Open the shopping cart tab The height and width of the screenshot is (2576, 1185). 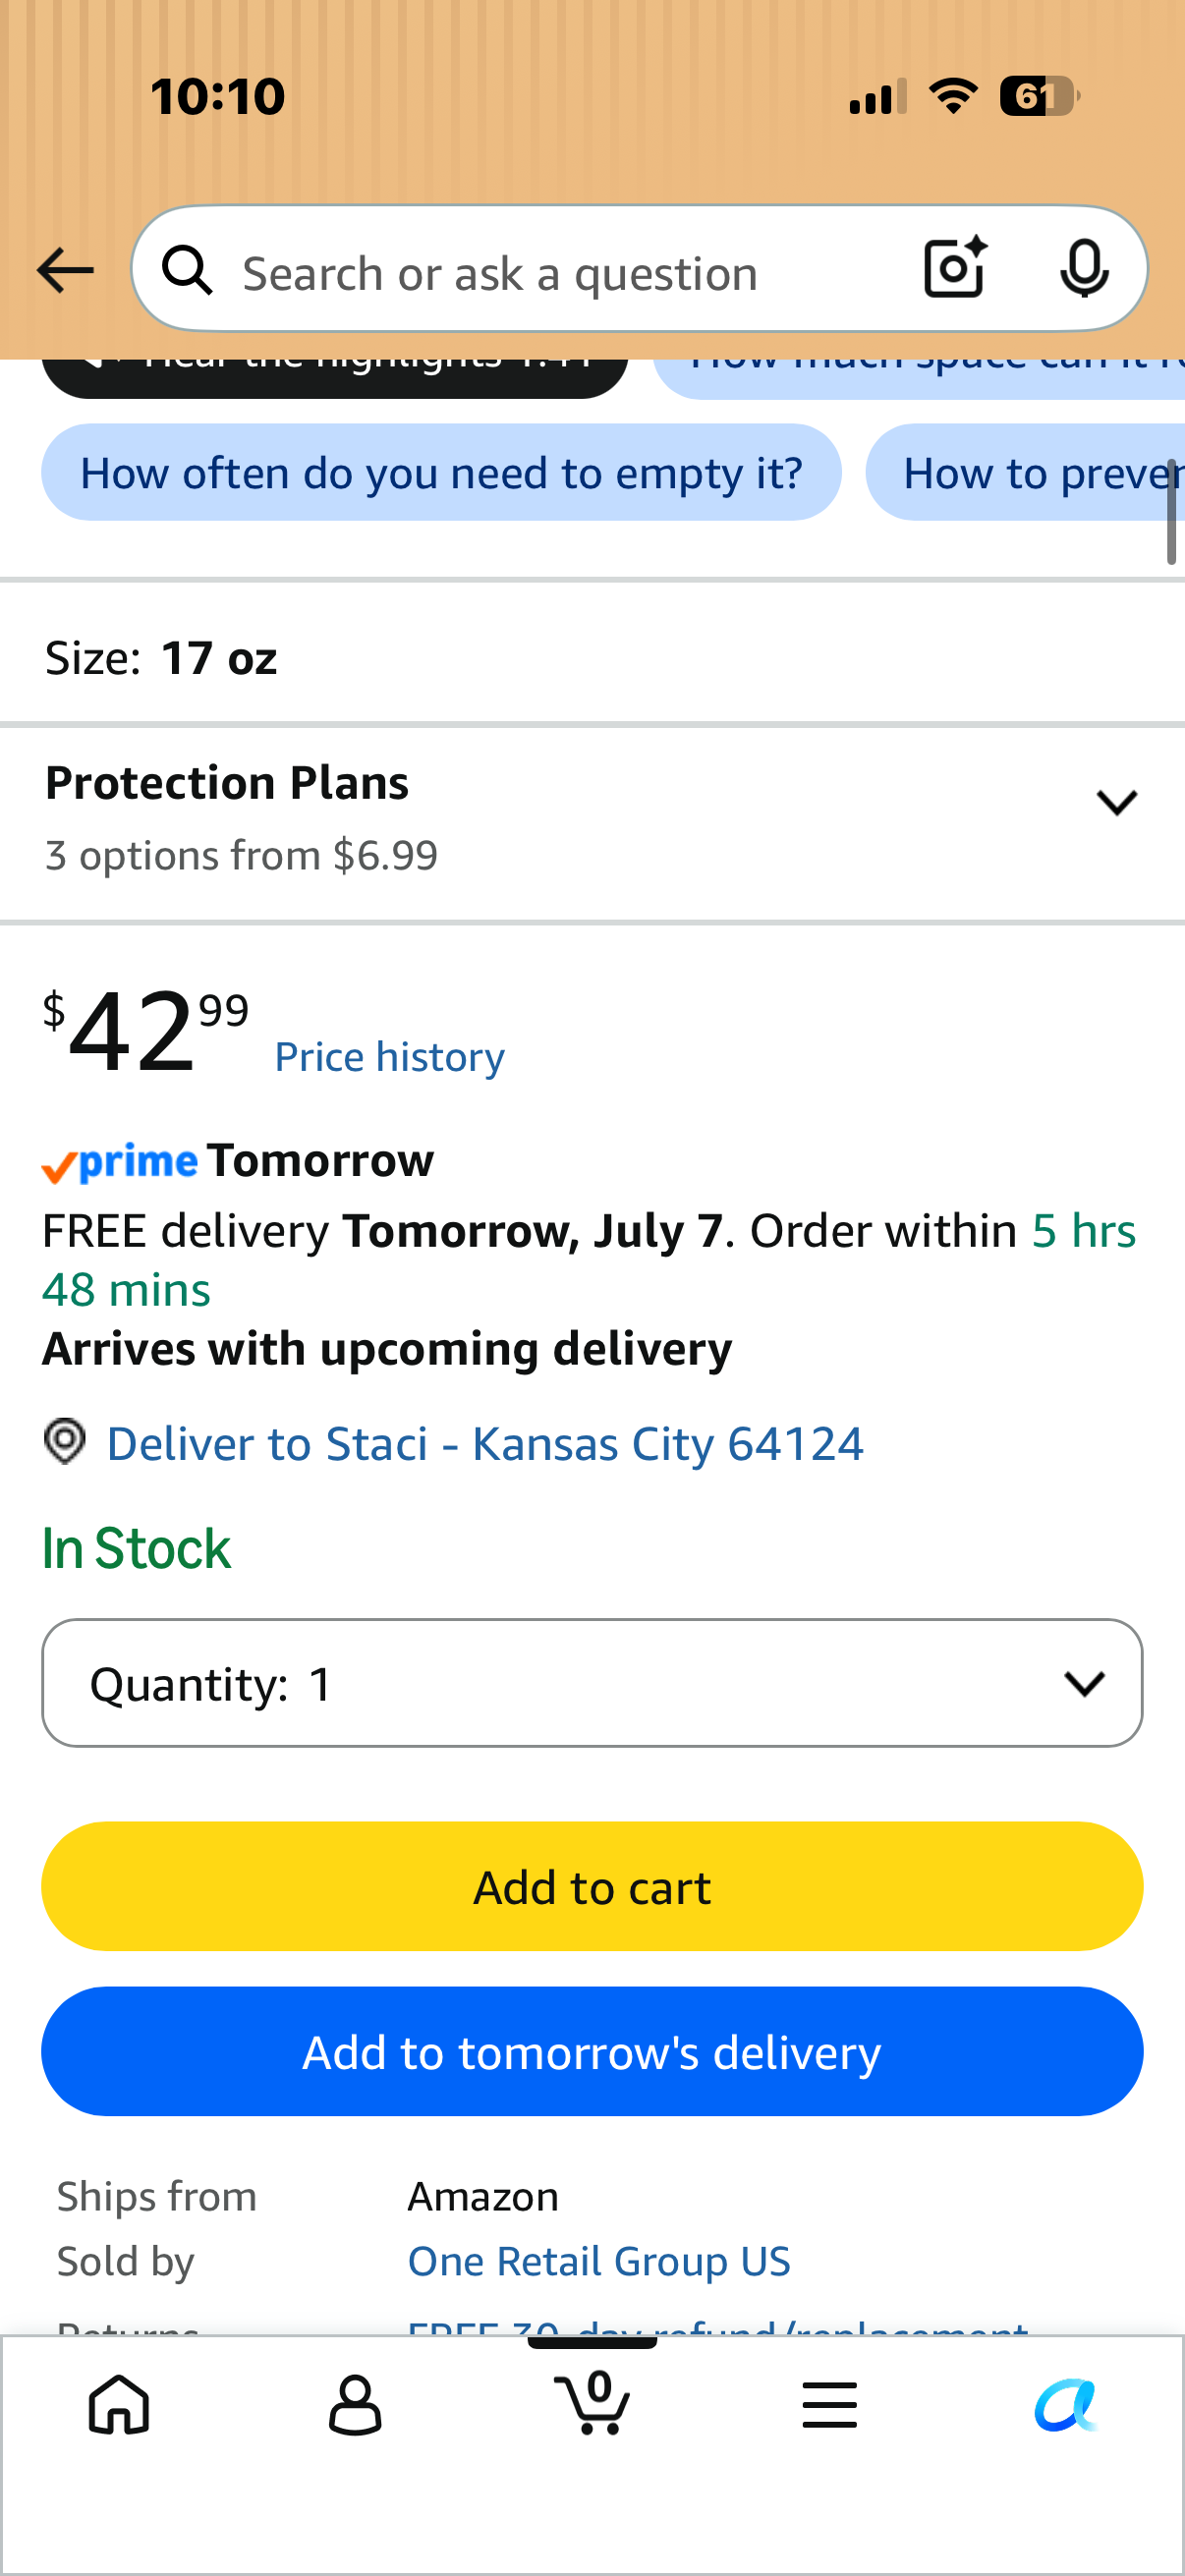coord(592,2402)
